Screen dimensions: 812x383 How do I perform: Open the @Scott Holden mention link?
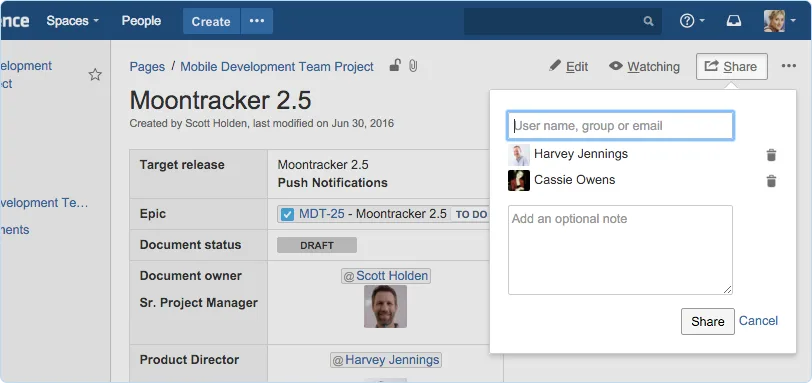[386, 276]
